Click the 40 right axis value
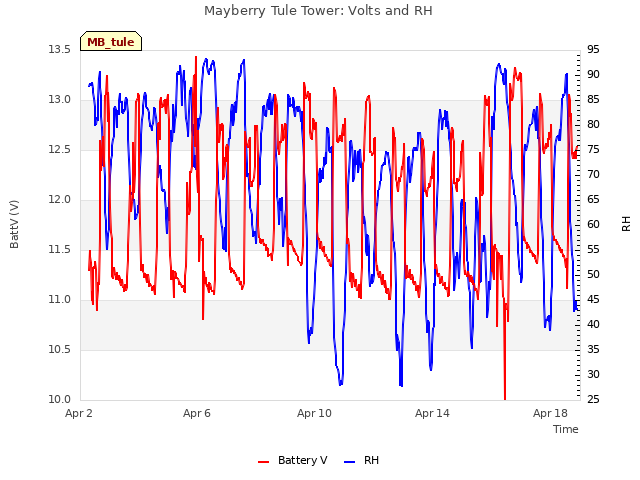 coord(593,324)
